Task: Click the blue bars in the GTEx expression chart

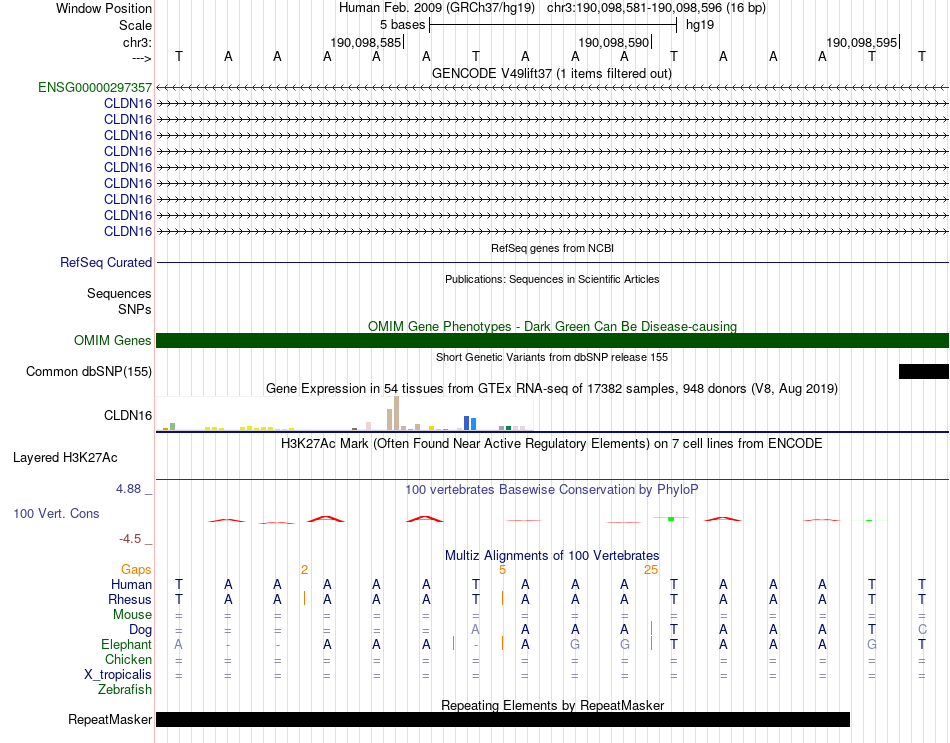Action: click(470, 423)
